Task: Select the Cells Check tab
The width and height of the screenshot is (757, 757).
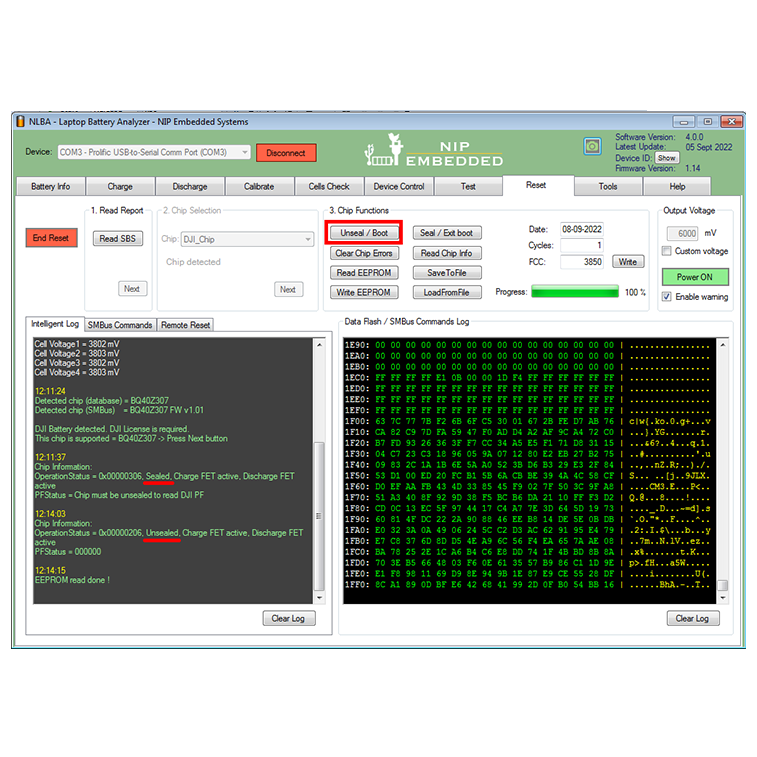Action: pyautogui.click(x=329, y=186)
